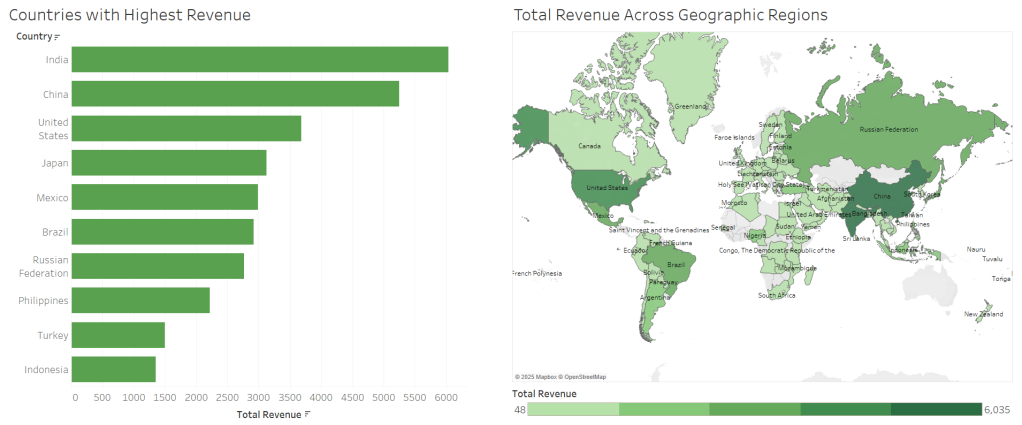
Task: Click the sort icon next to Total Revenue axis label
Action: coord(308,414)
